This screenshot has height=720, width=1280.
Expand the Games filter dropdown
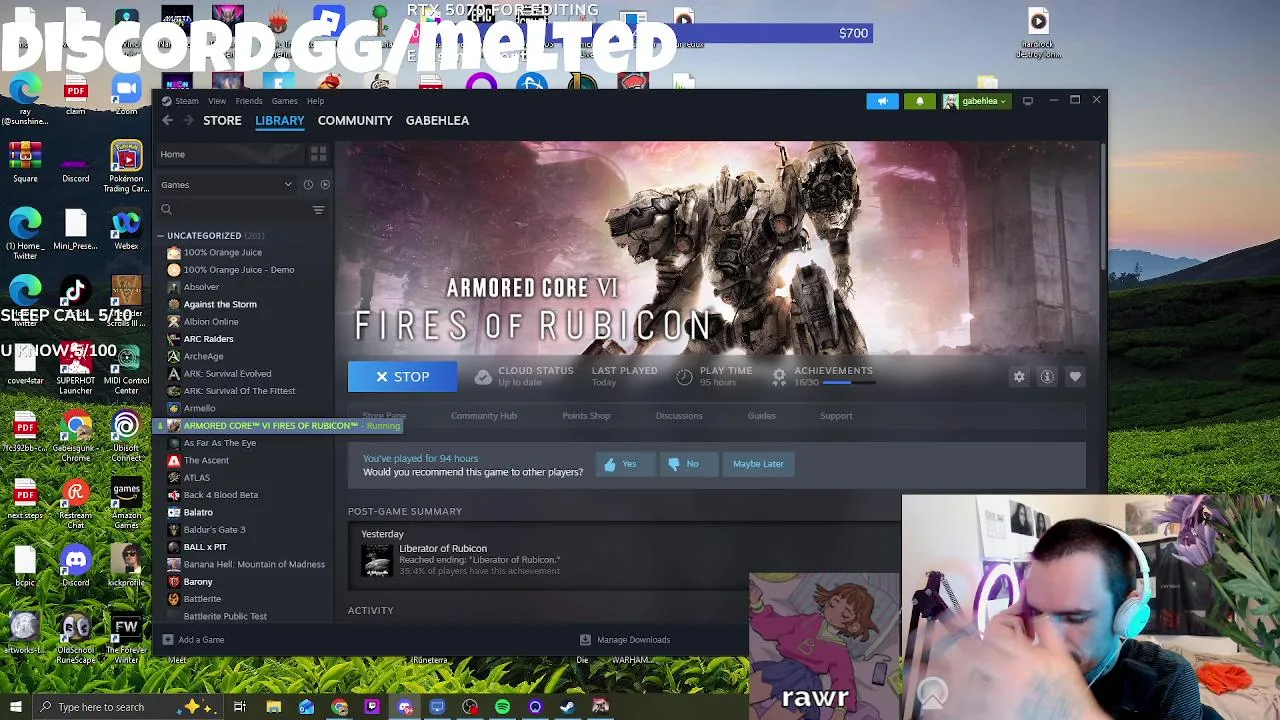coord(226,184)
